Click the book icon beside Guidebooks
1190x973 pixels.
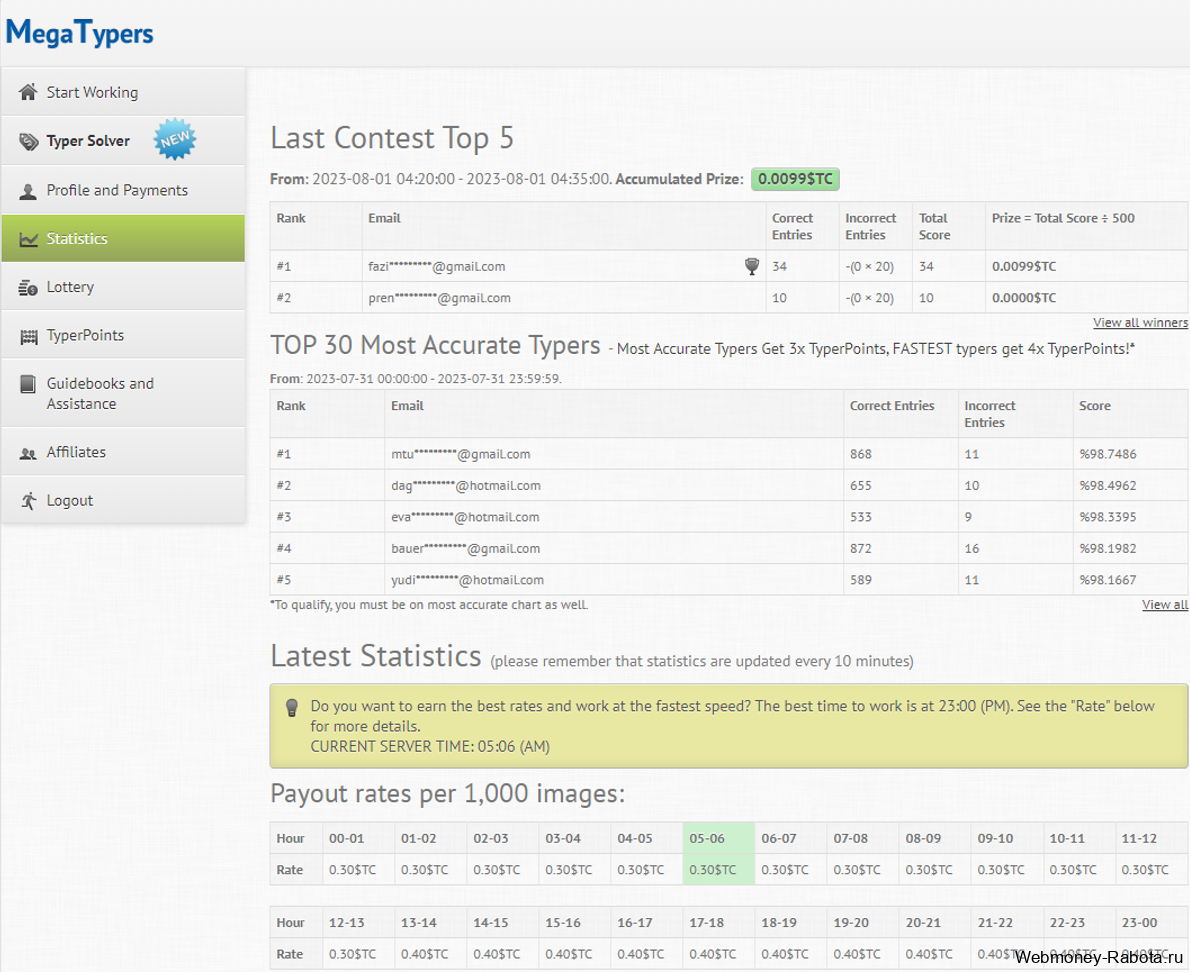coord(28,384)
